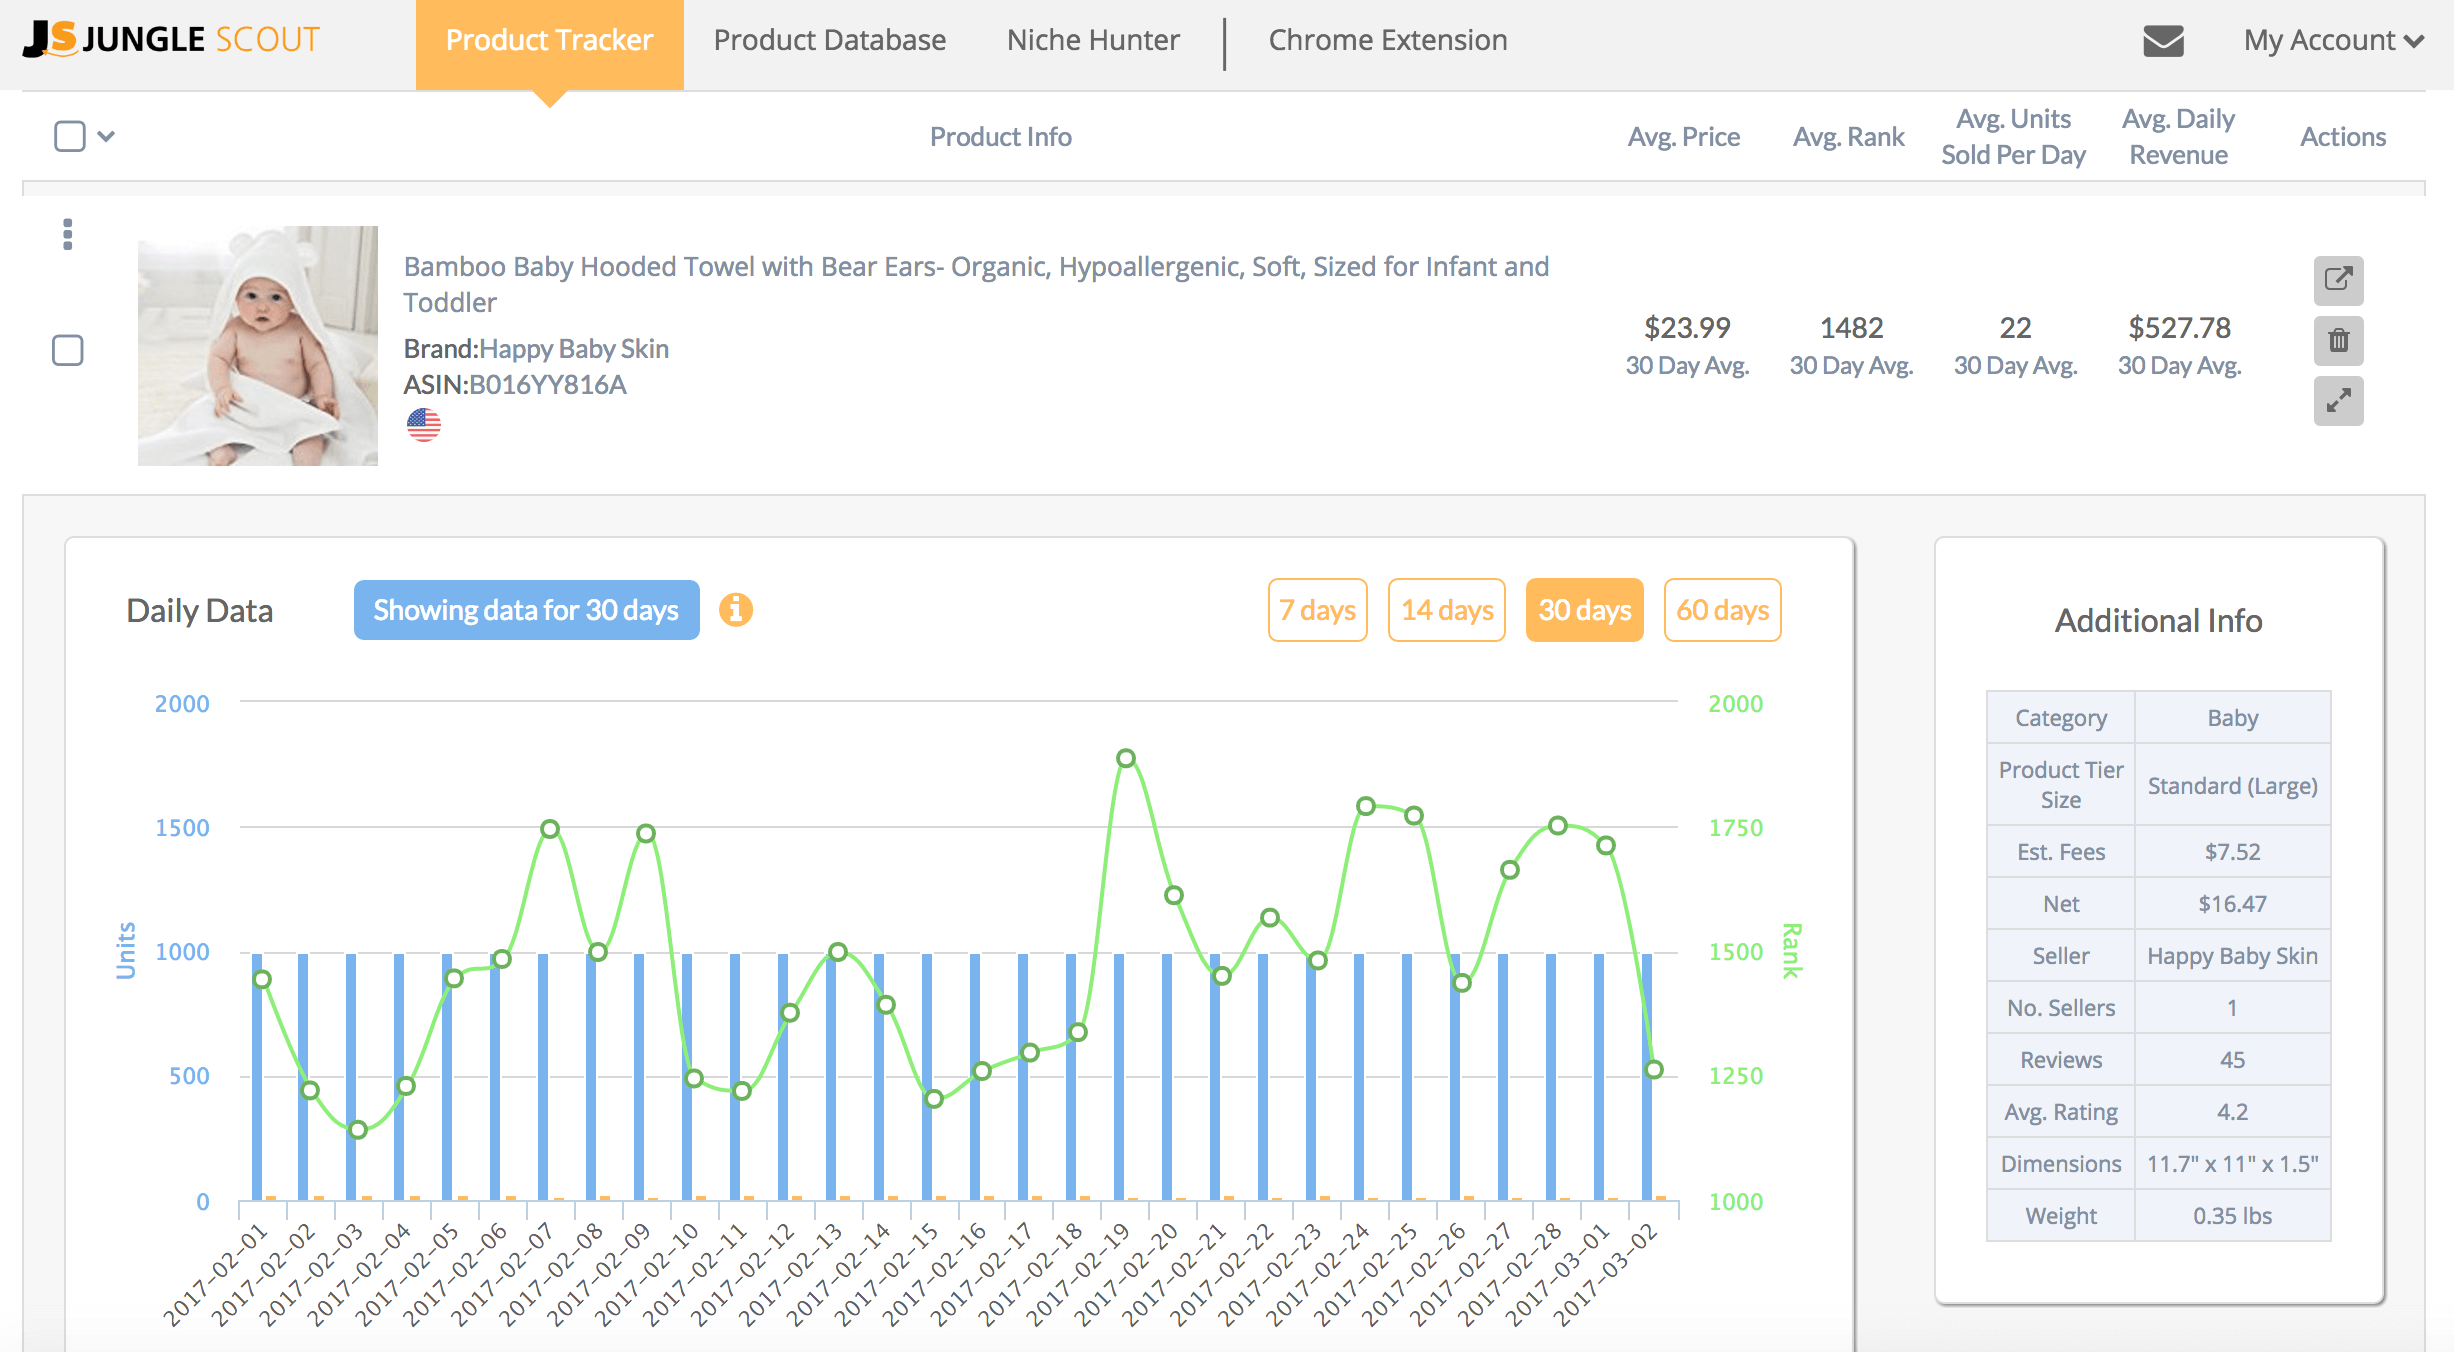Click the external link action icon
Screen dimensions: 2454x1352
pos(2338,280)
